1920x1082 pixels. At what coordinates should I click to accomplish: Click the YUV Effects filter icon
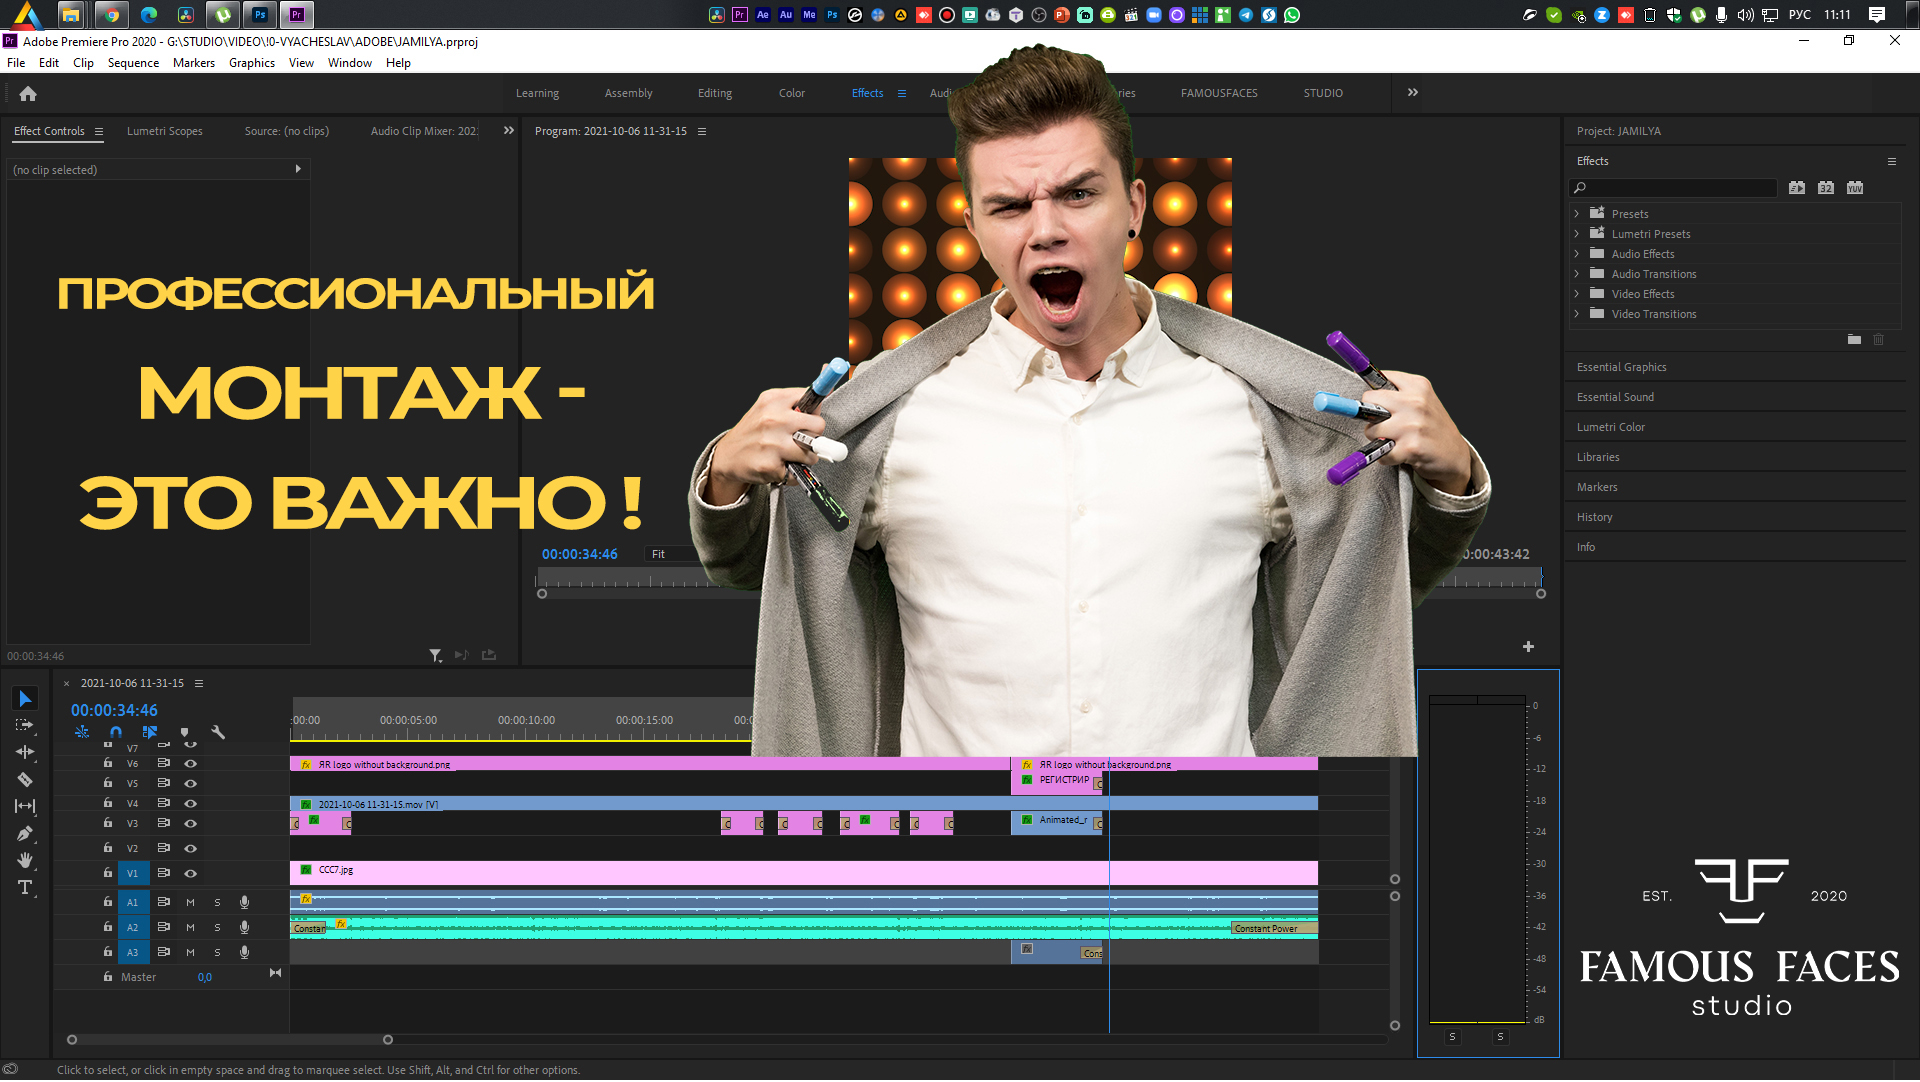click(1855, 188)
